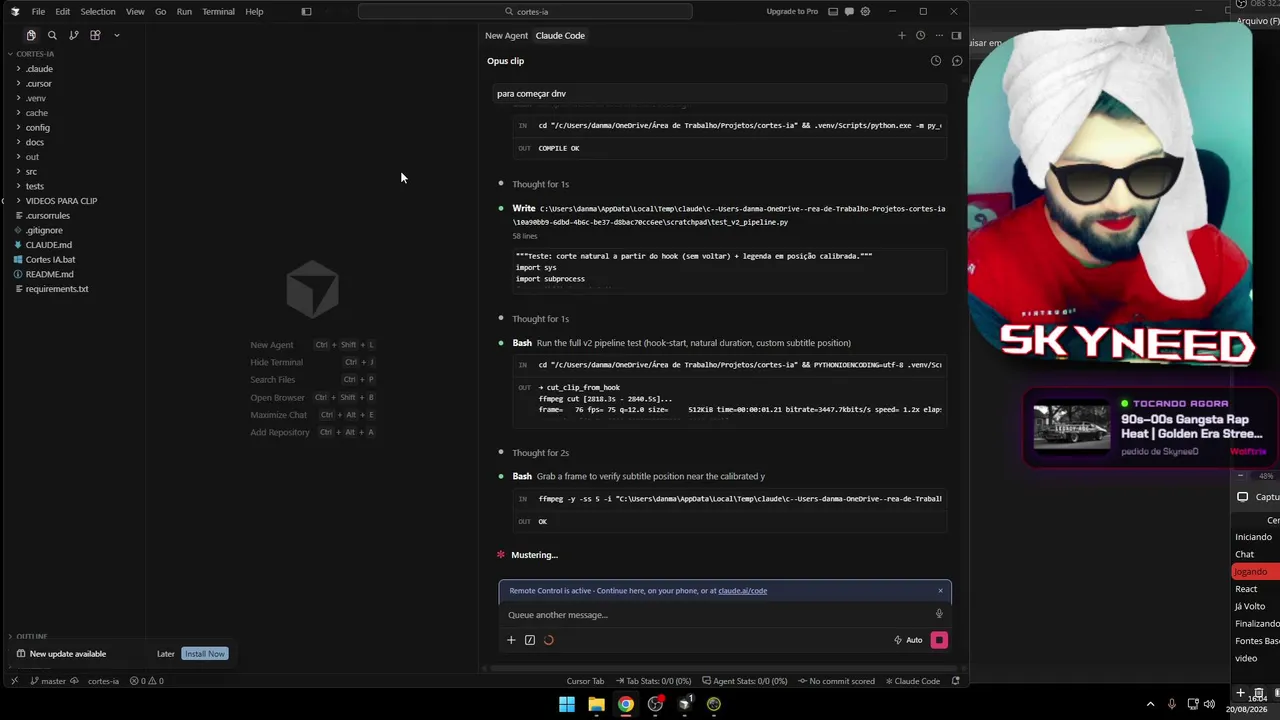Image resolution: width=1280 pixels, height=720 pixels.
Task: Attach a file with the plus icon
Action: (x=511, y=640)
